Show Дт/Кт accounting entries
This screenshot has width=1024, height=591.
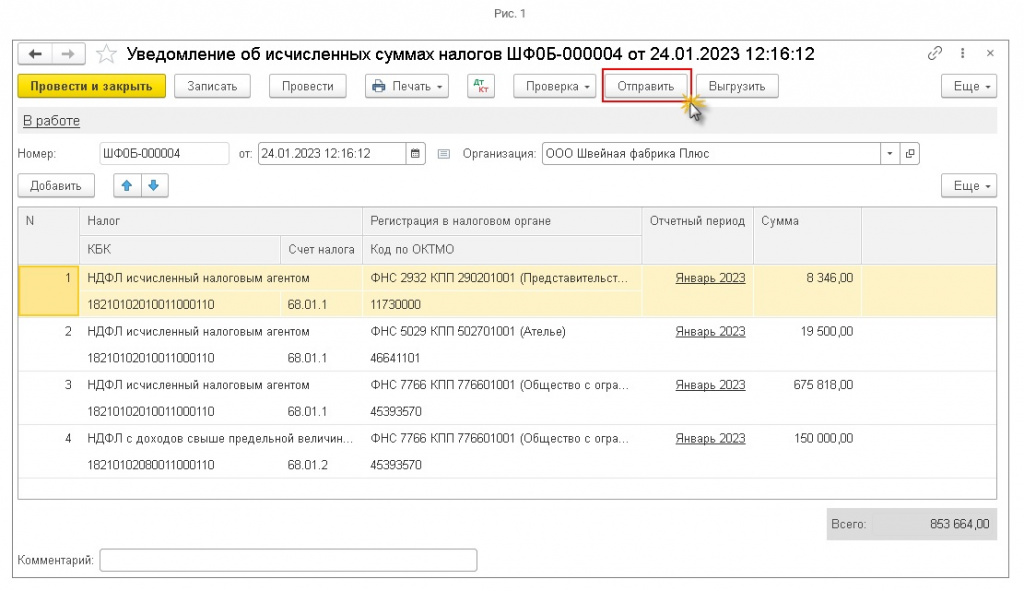(481, 86)
